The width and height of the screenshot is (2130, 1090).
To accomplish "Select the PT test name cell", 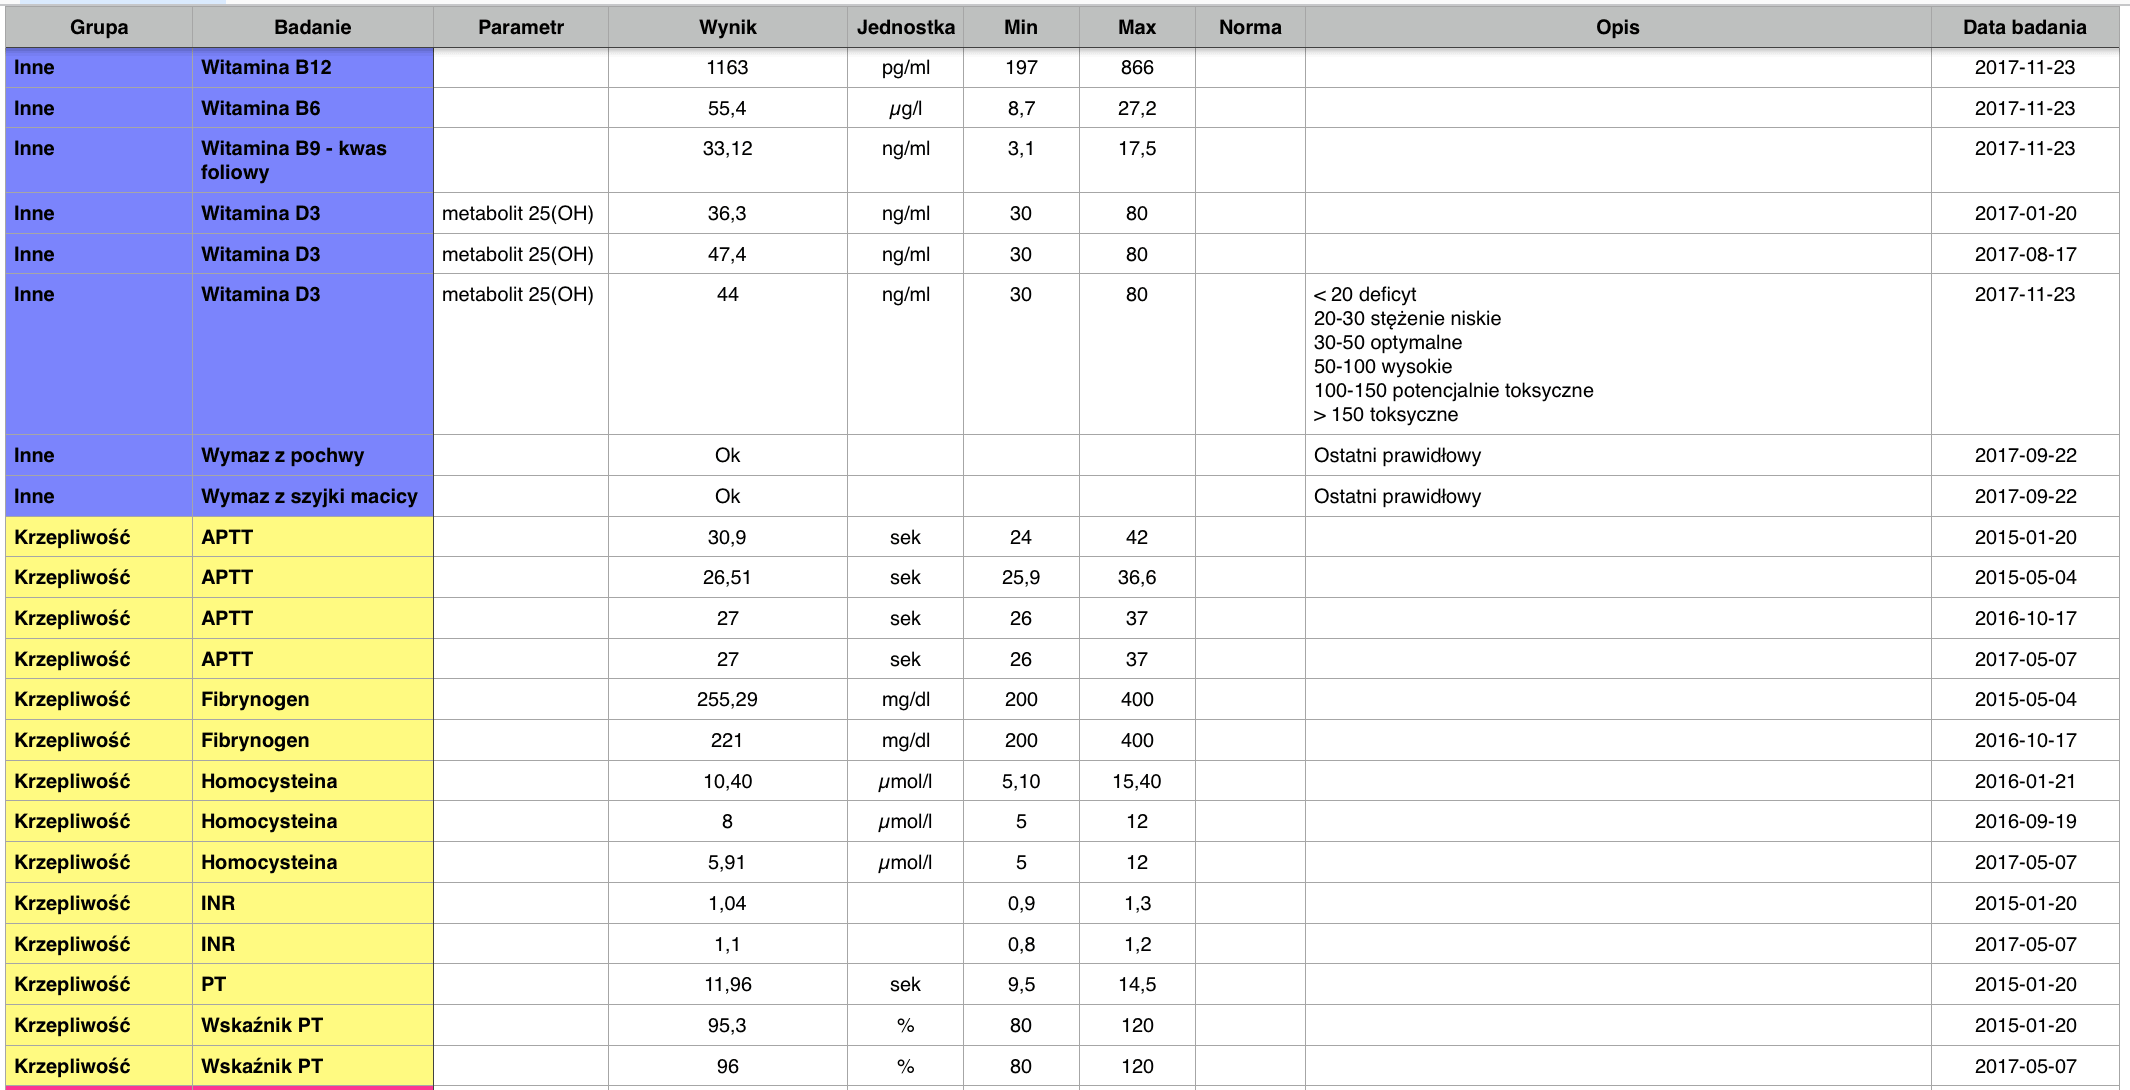I will 313,984.
